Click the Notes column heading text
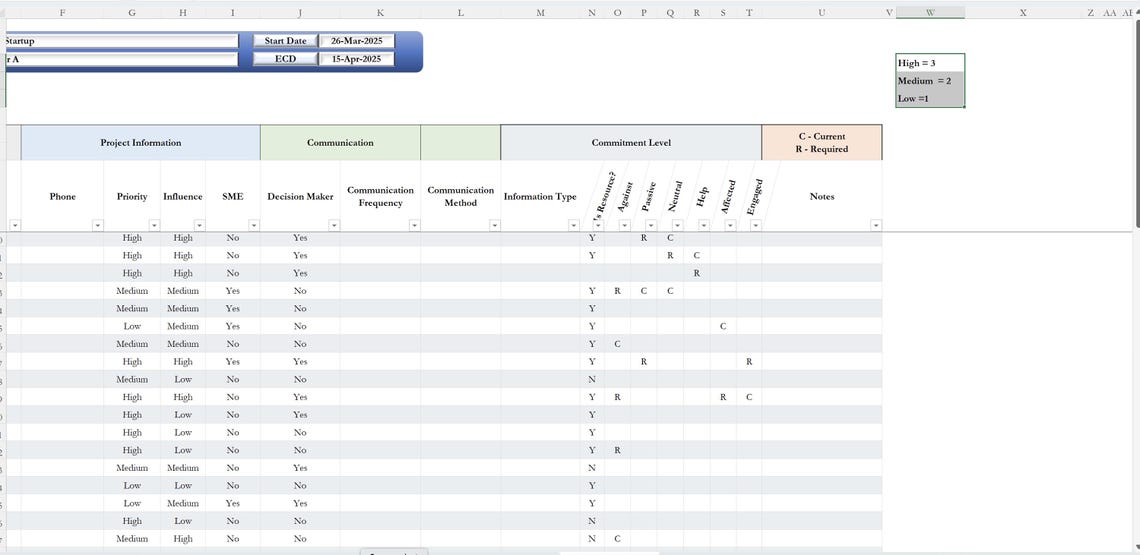The width and height of the screenshot is (1140, 555). (x=822, y=196)
